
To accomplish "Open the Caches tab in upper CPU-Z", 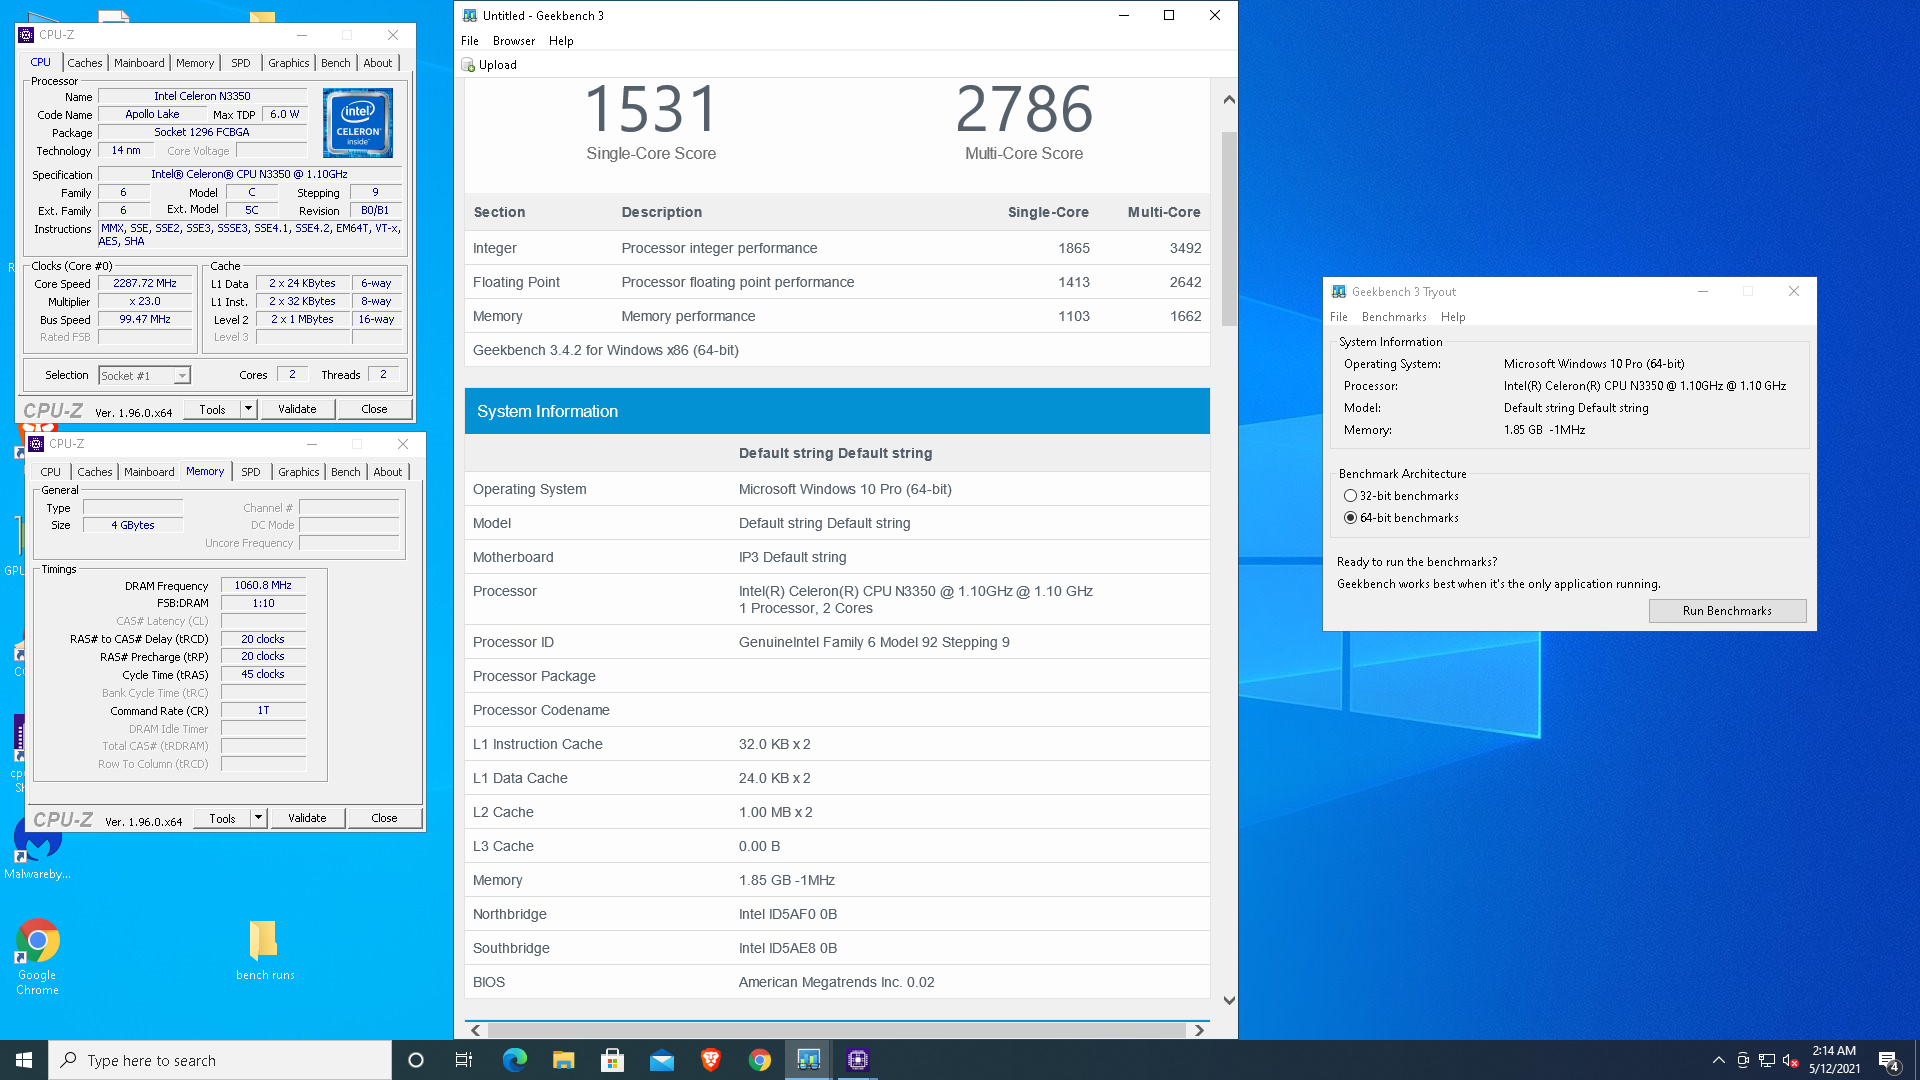I will pos(85,63).
